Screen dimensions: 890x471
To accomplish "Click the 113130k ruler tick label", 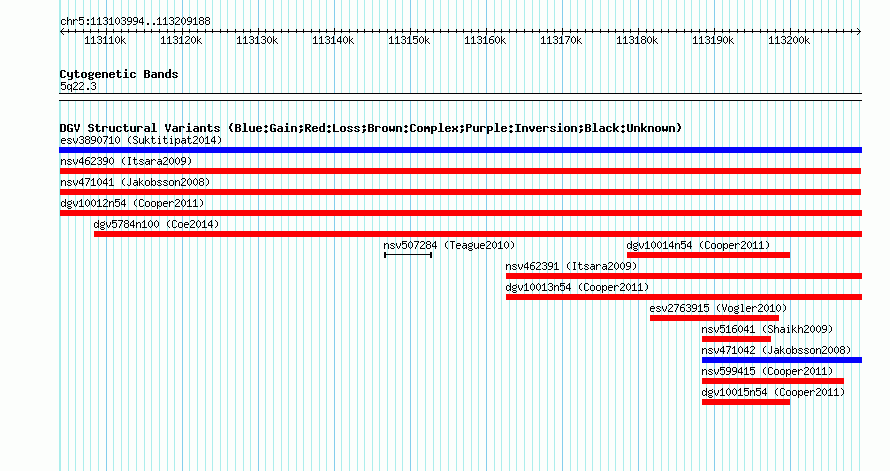I will pyautogui.click(x=258, y=41).
